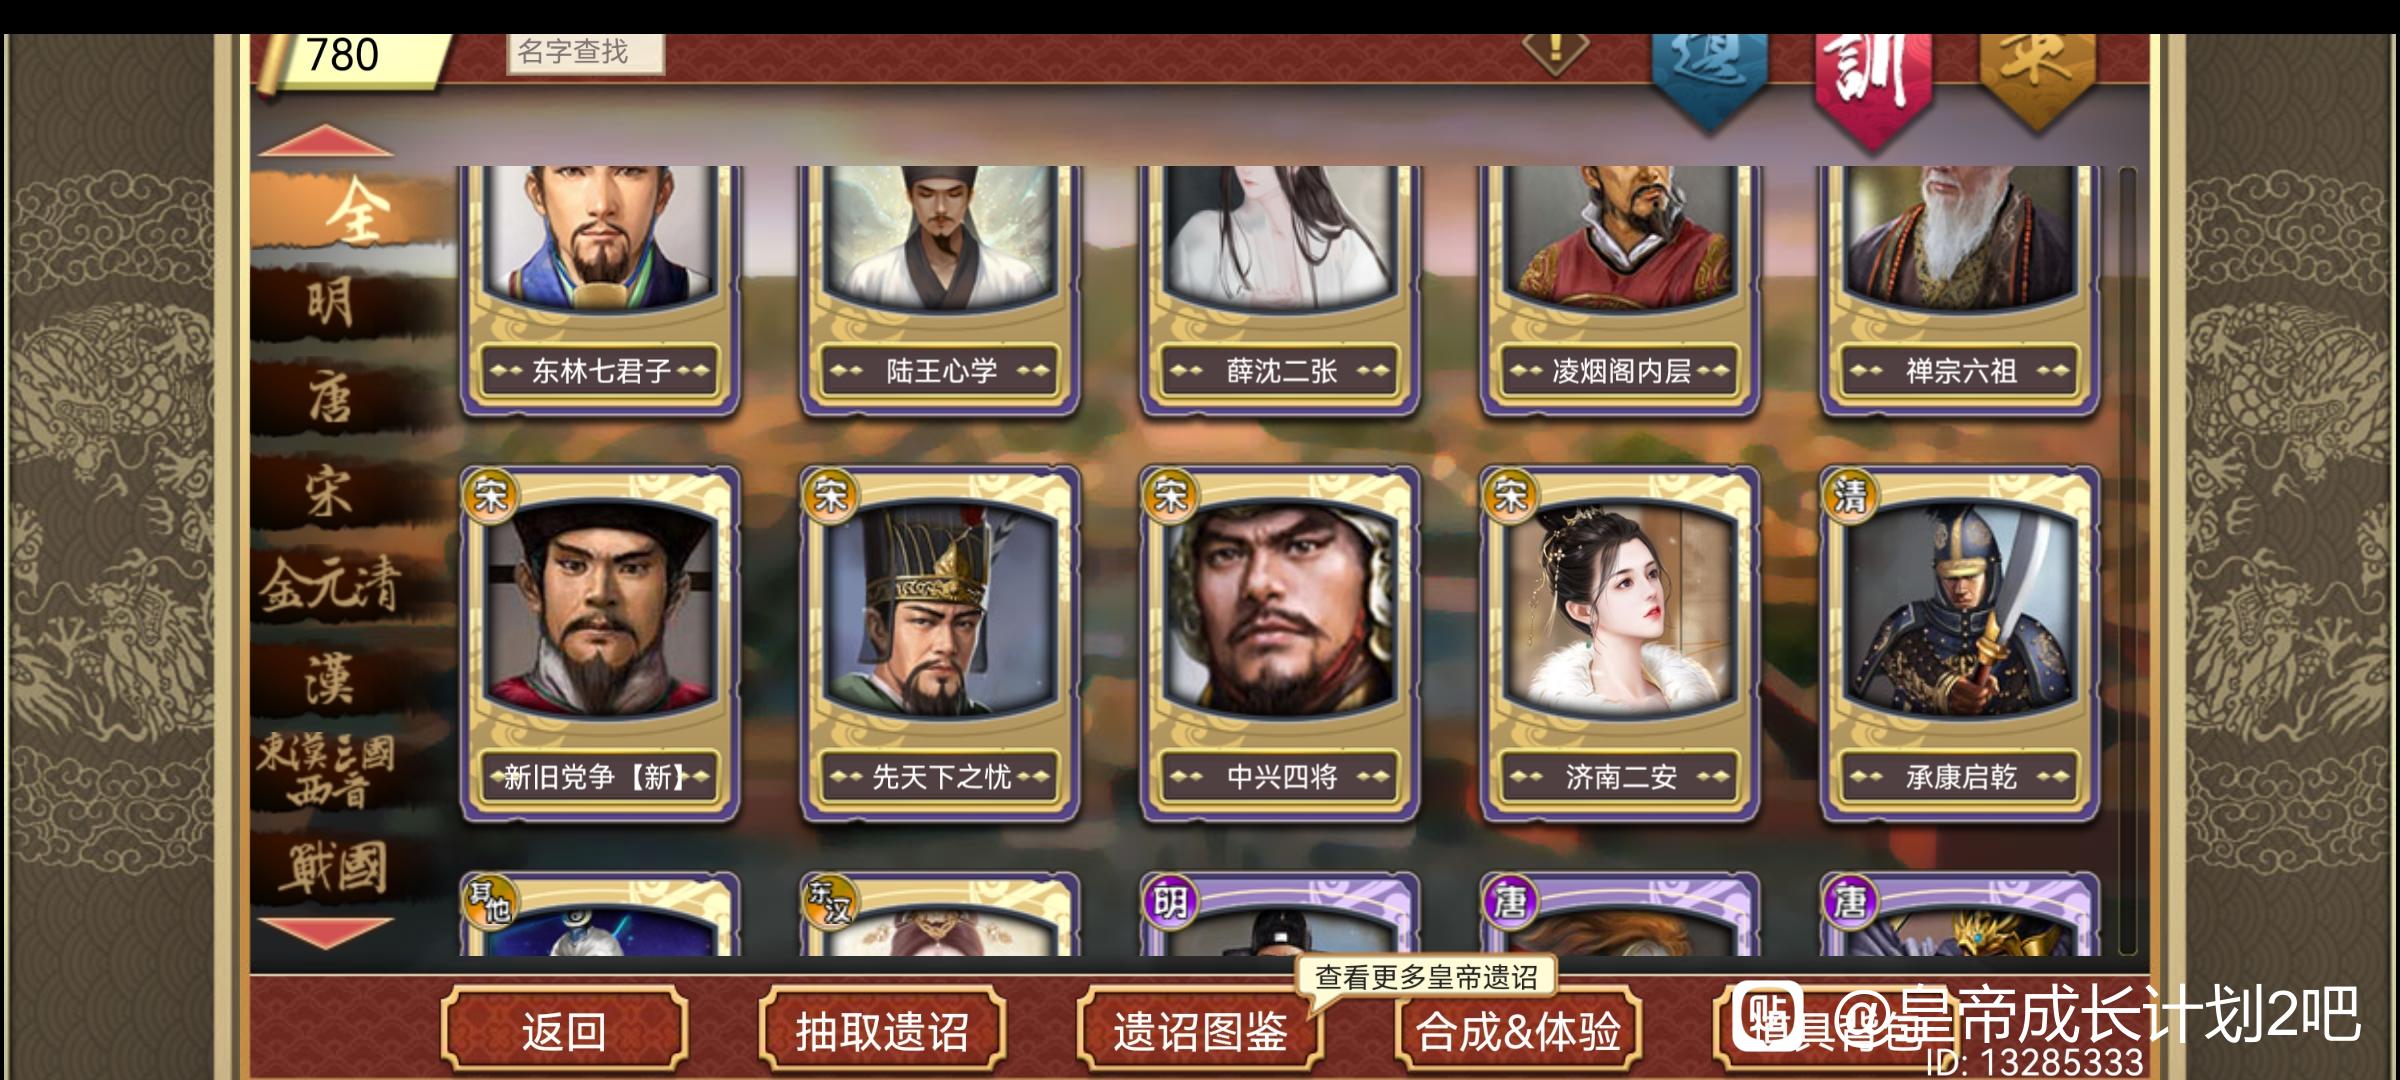Open the 承康启乾 Qing warrior card
This screenshot has height=1080, width=2400.
(1959, 644)
